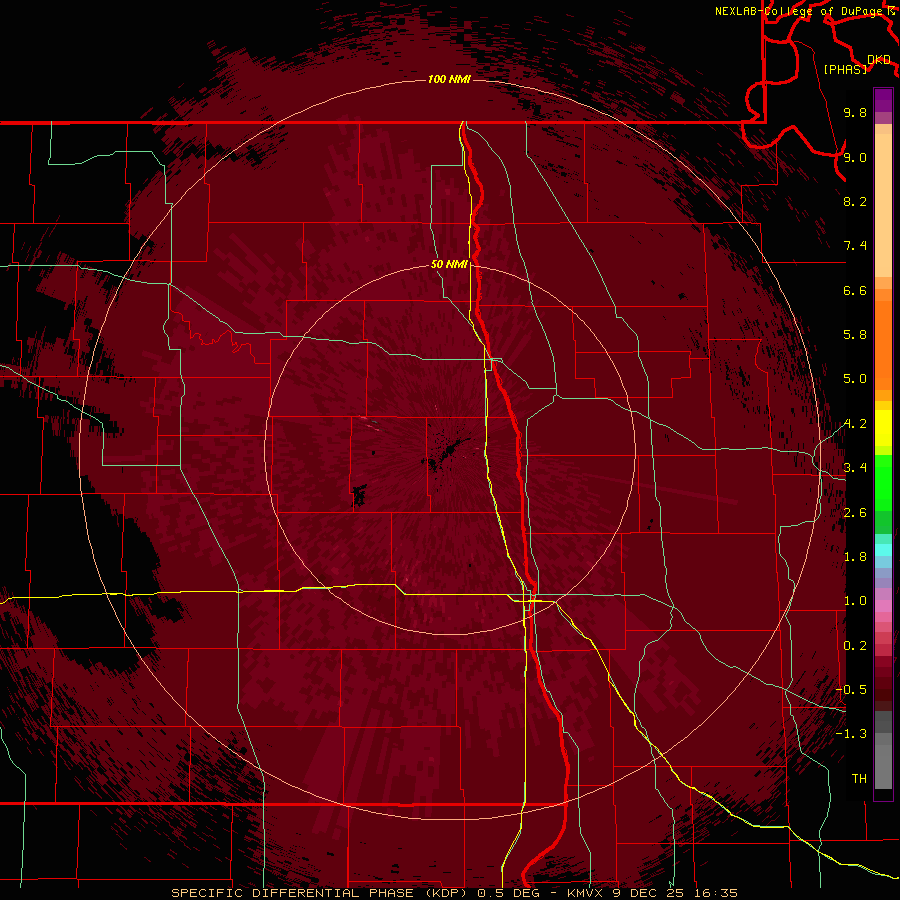Click the yellow color band on the scale
The height and width of the screenshot is (900, 900).
point(883,428)
